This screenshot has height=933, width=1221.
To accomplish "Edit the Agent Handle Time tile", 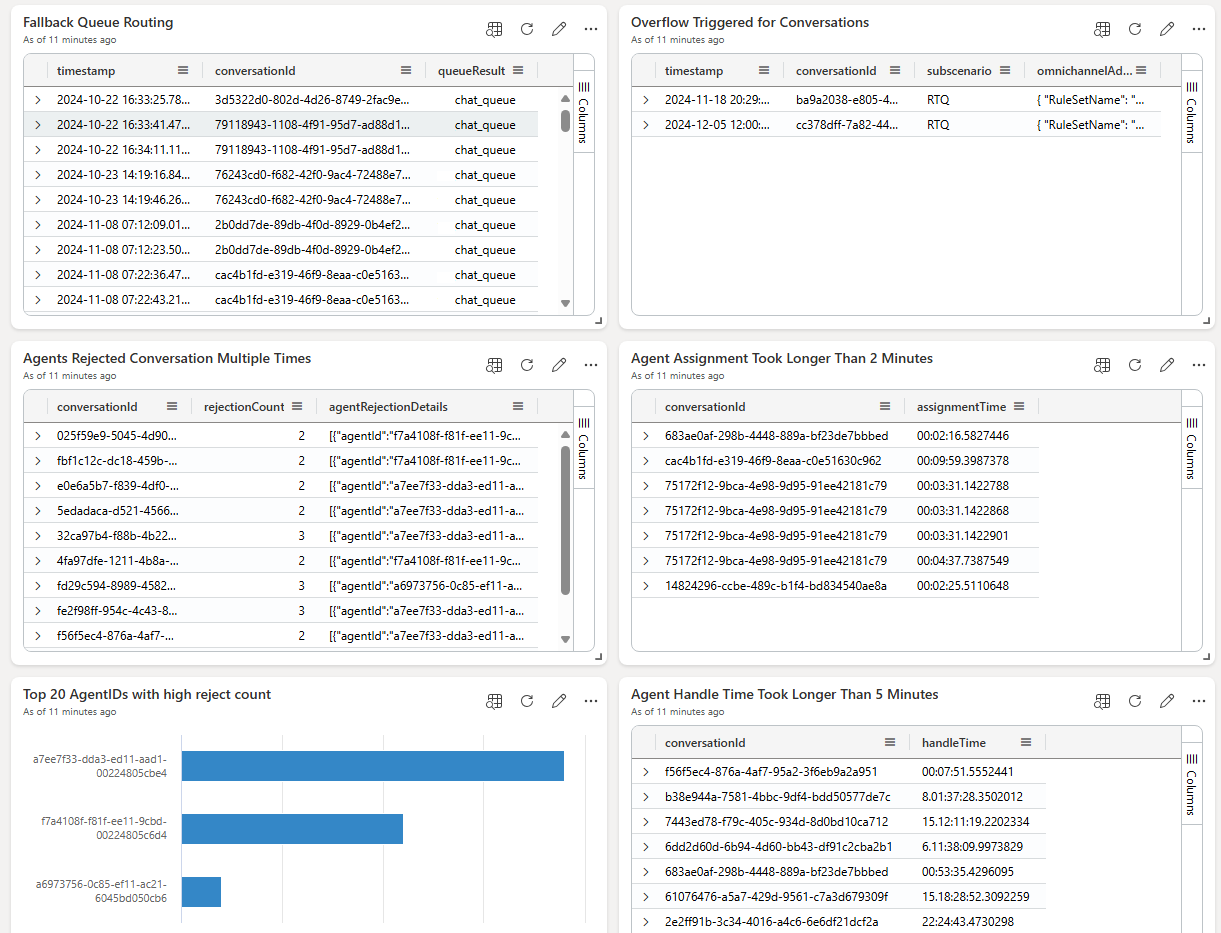I will pos(1167,701).
